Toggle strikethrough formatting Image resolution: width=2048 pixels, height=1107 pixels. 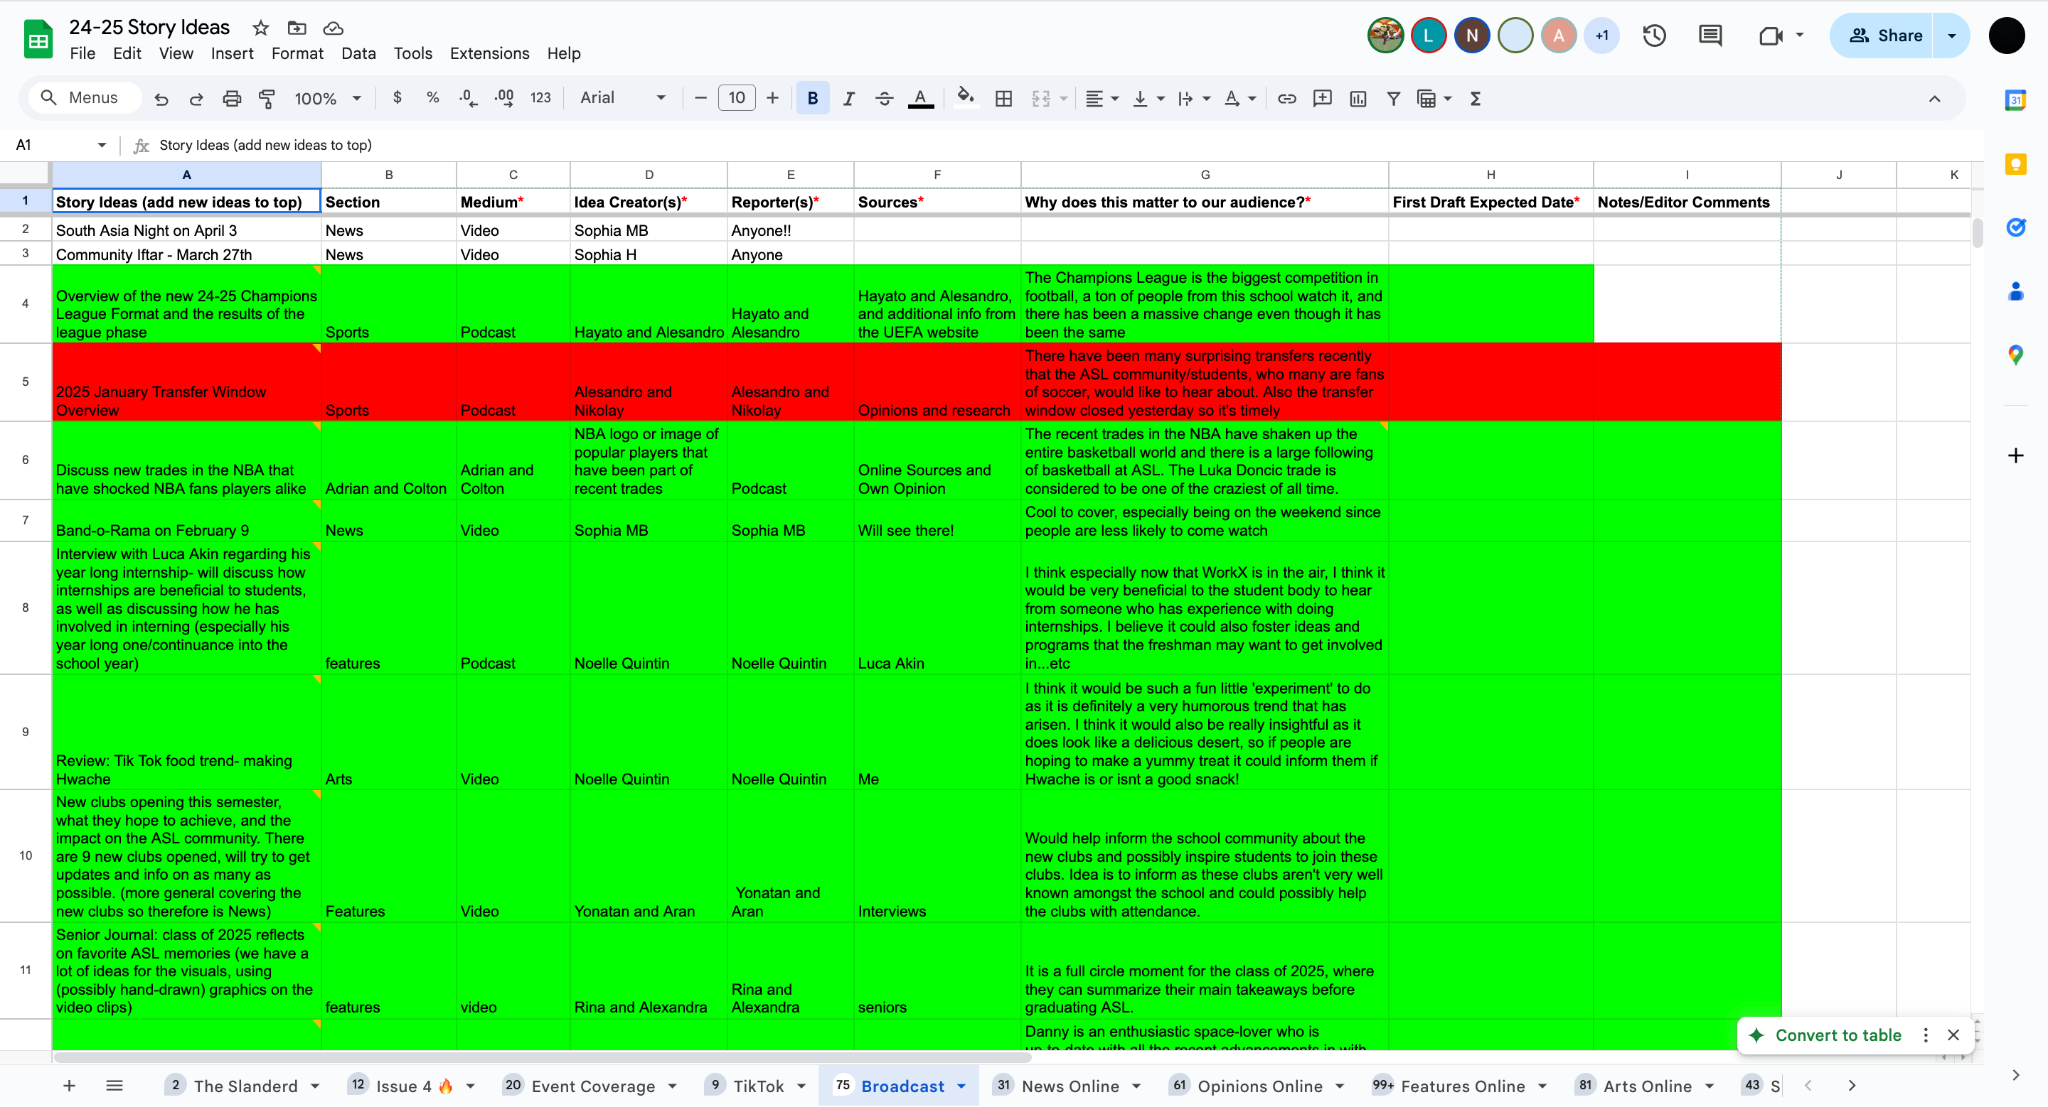[884, 98]
